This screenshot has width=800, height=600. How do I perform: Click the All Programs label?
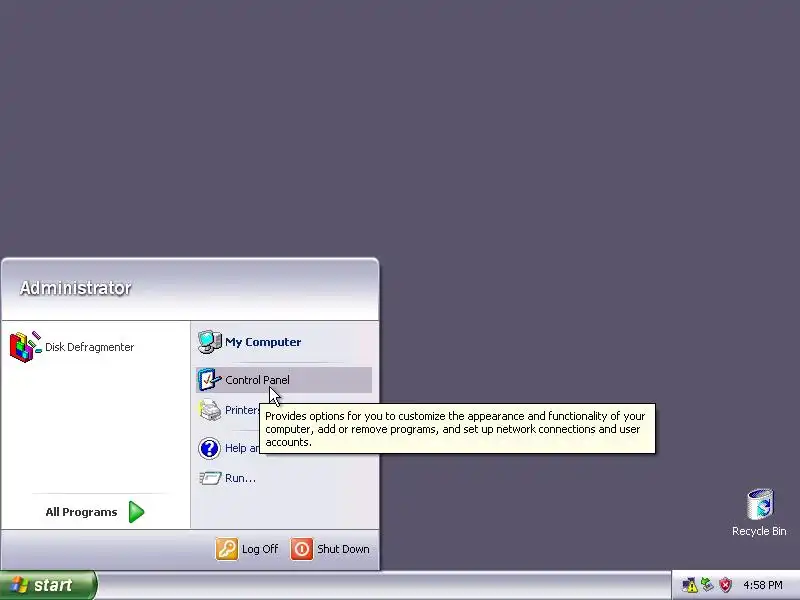81,512
